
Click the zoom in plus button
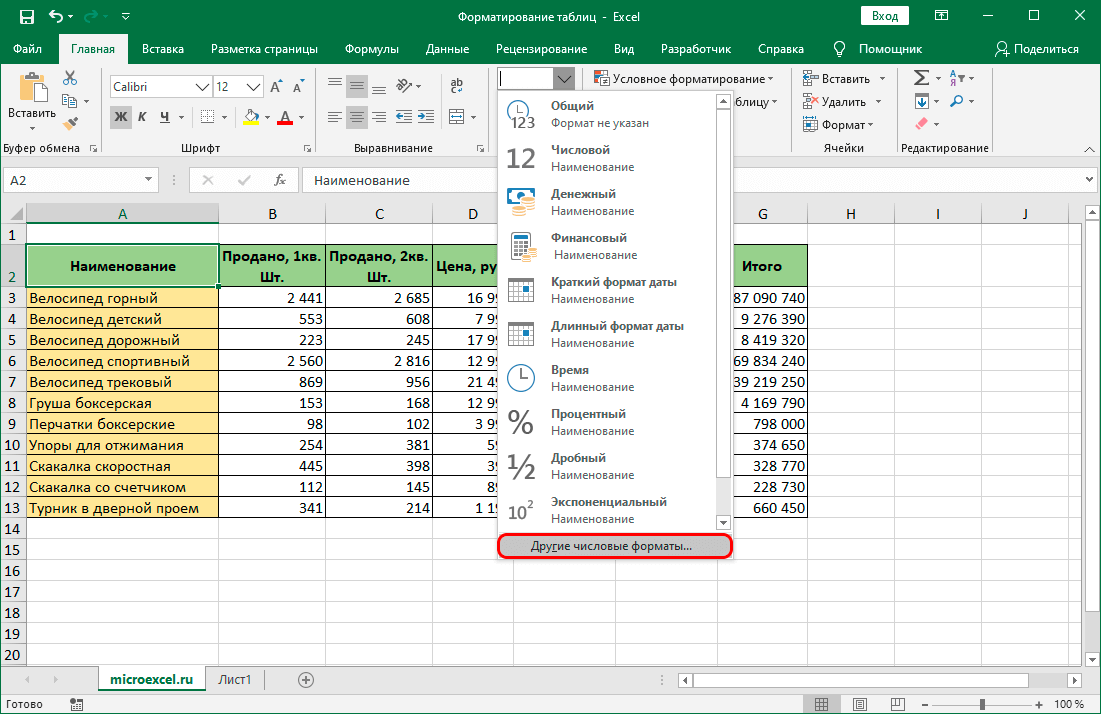pos(1039,704)
